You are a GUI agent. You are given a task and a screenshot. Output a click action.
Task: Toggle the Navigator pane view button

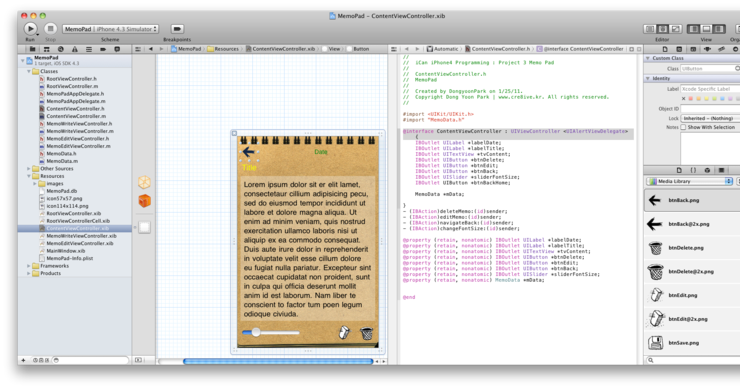click(x=693, y=29)
